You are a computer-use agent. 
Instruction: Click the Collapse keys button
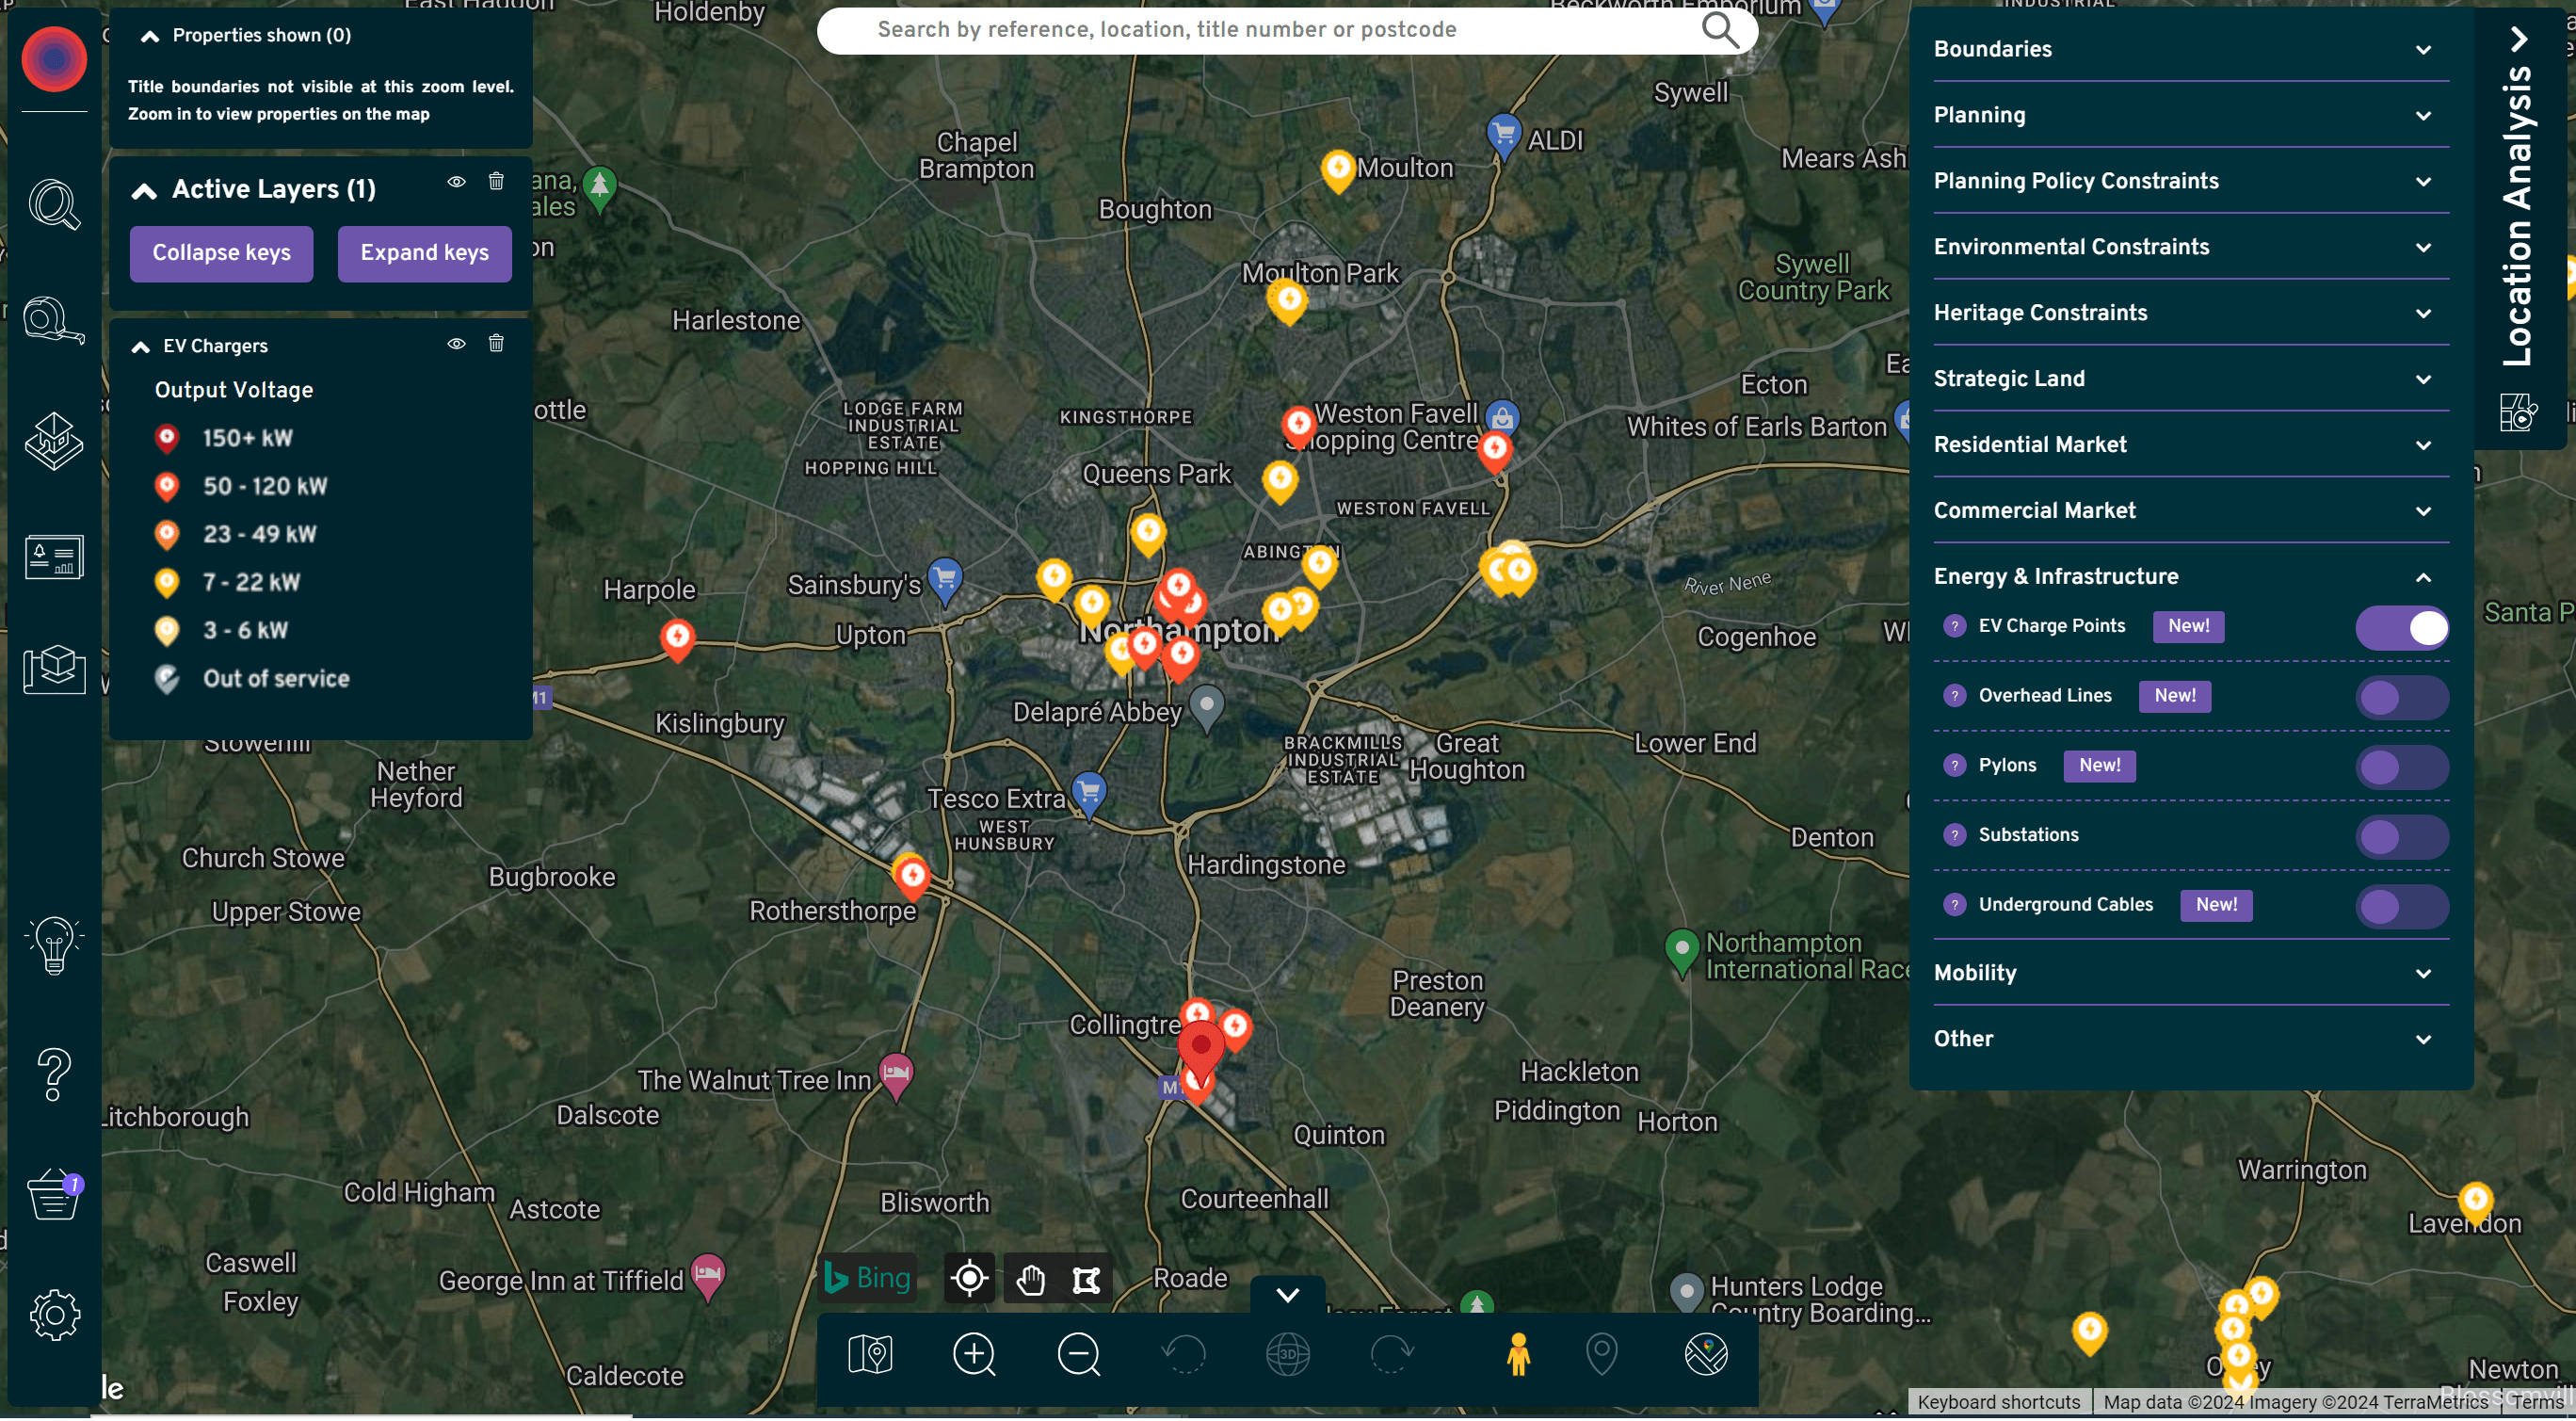pyautogui.click(x=221, y=253)
